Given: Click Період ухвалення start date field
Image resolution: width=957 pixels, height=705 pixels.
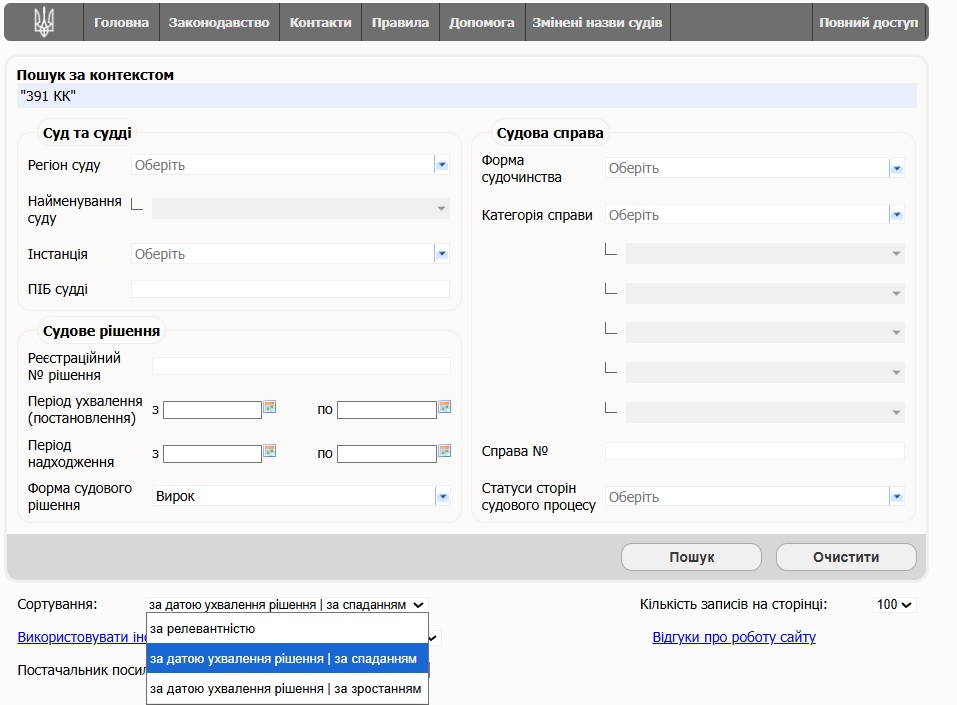Looking at the screenshot, I should click(212, 410).
